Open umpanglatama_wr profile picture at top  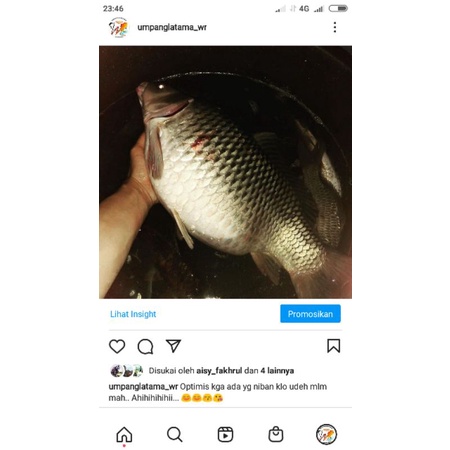click(x=118, y=27)
